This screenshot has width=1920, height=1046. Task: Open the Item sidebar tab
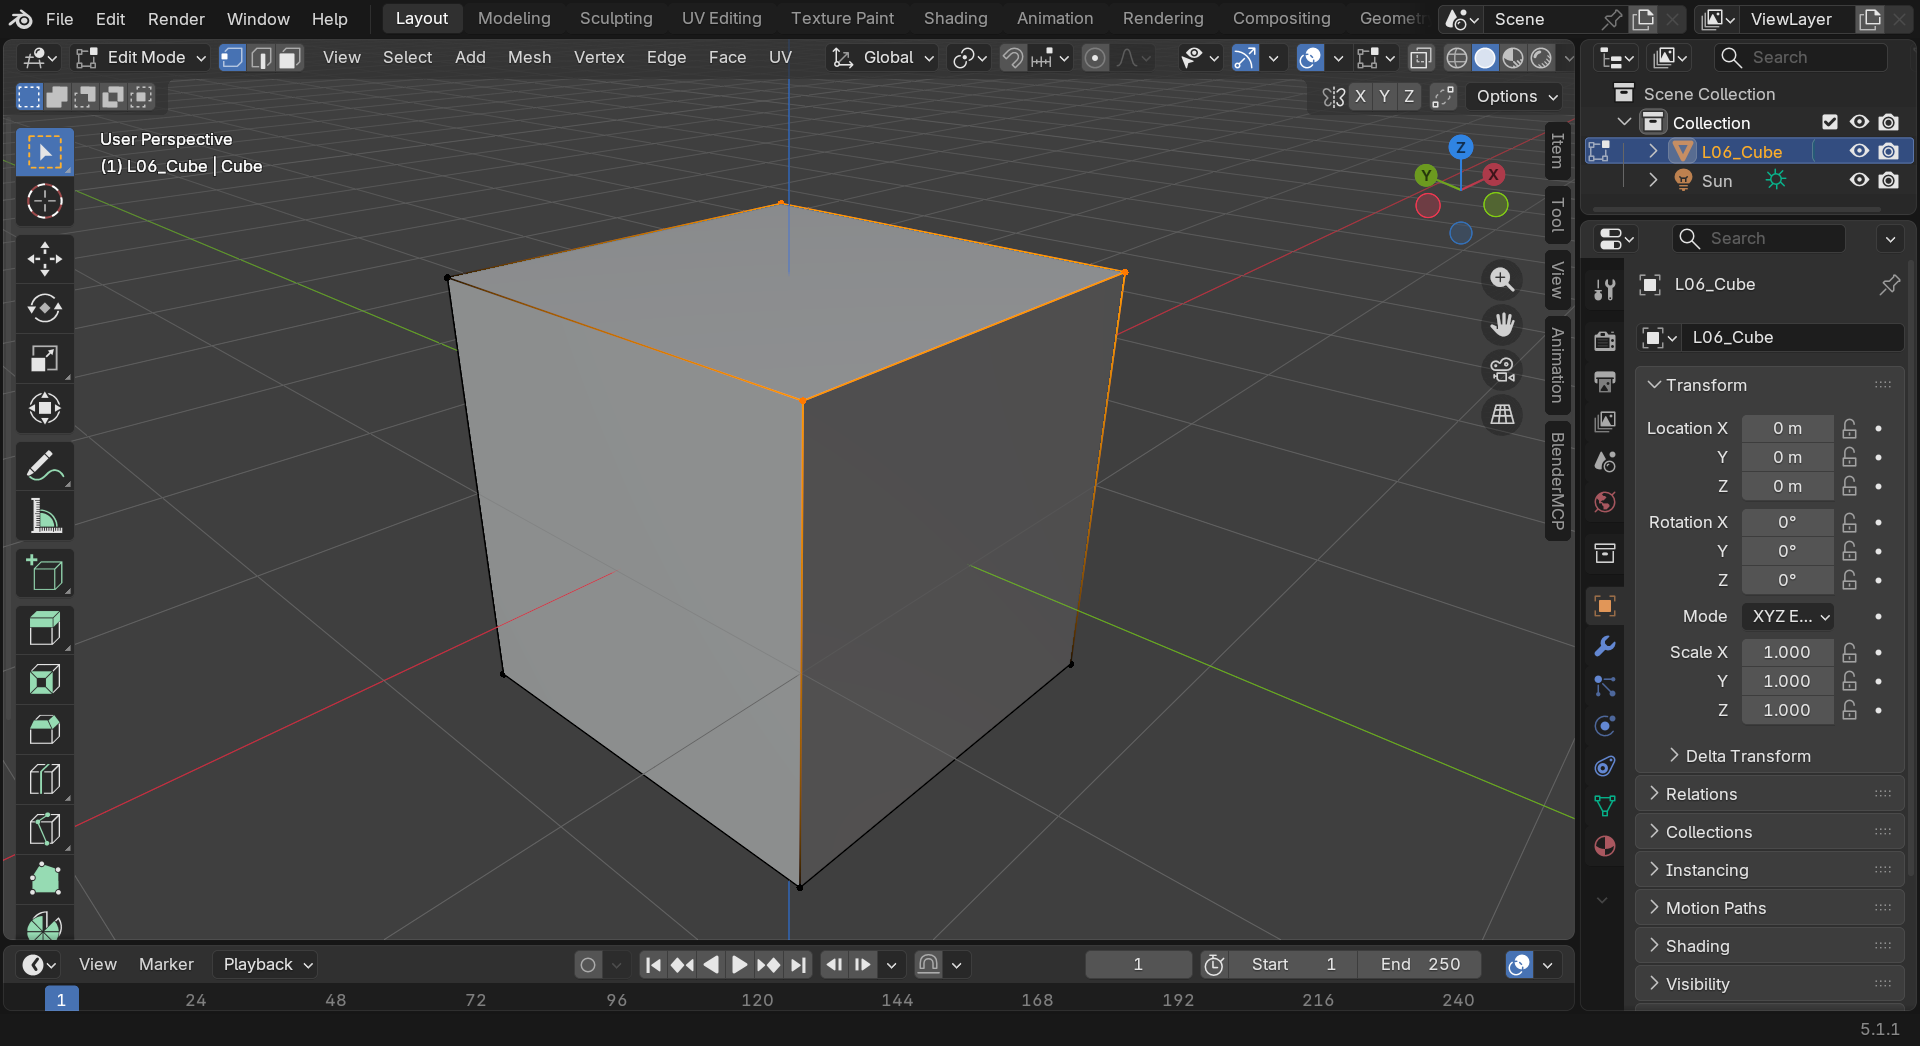pyautogui.click(x=1557, y=151)
